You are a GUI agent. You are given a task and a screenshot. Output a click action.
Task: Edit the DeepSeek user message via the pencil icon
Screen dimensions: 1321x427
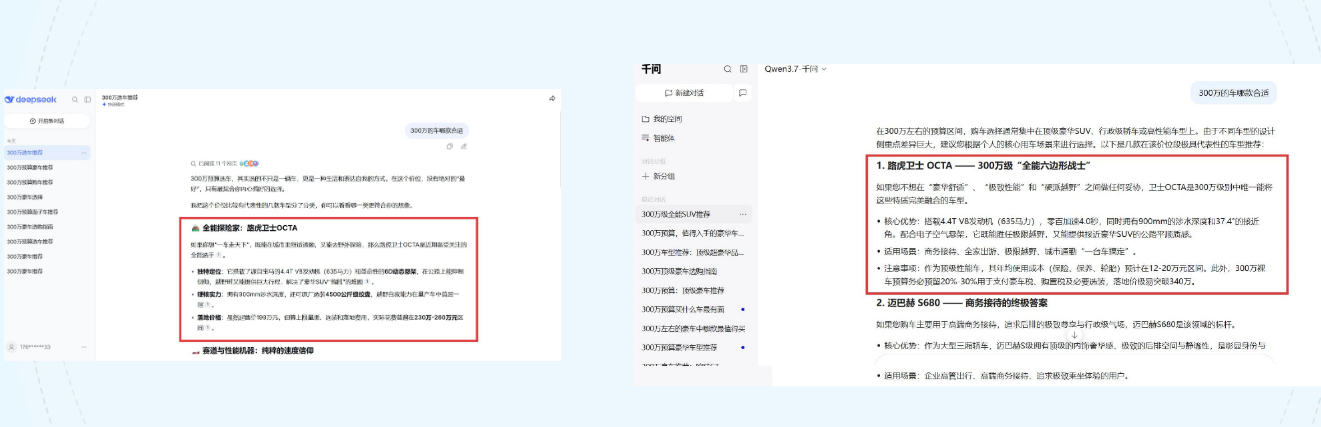tap(462, 146)
